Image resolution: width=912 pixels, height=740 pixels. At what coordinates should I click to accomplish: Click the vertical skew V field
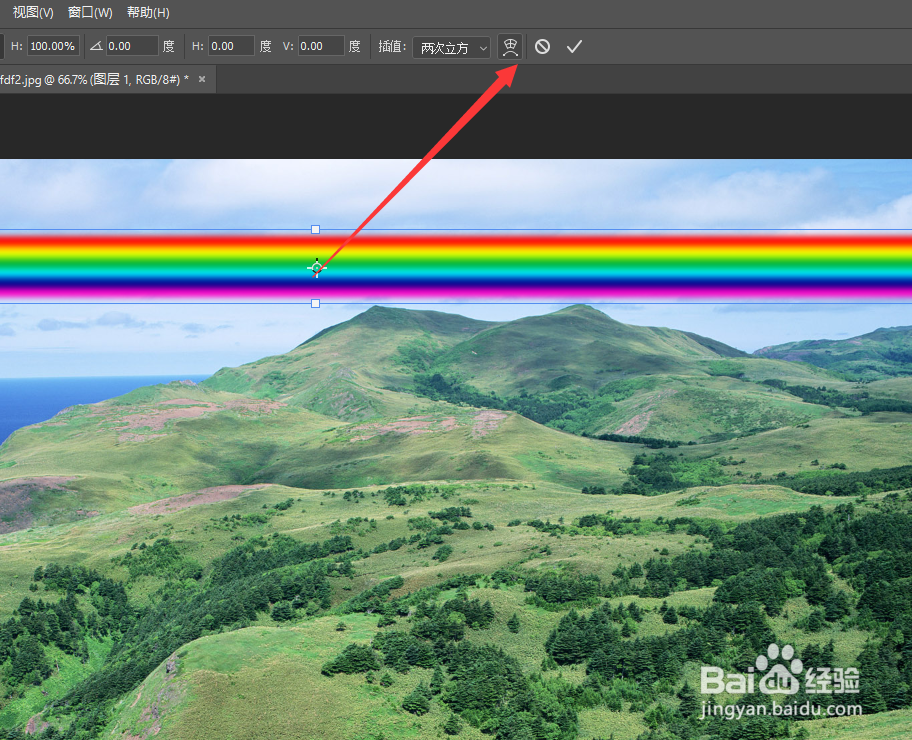pos(321,46)
